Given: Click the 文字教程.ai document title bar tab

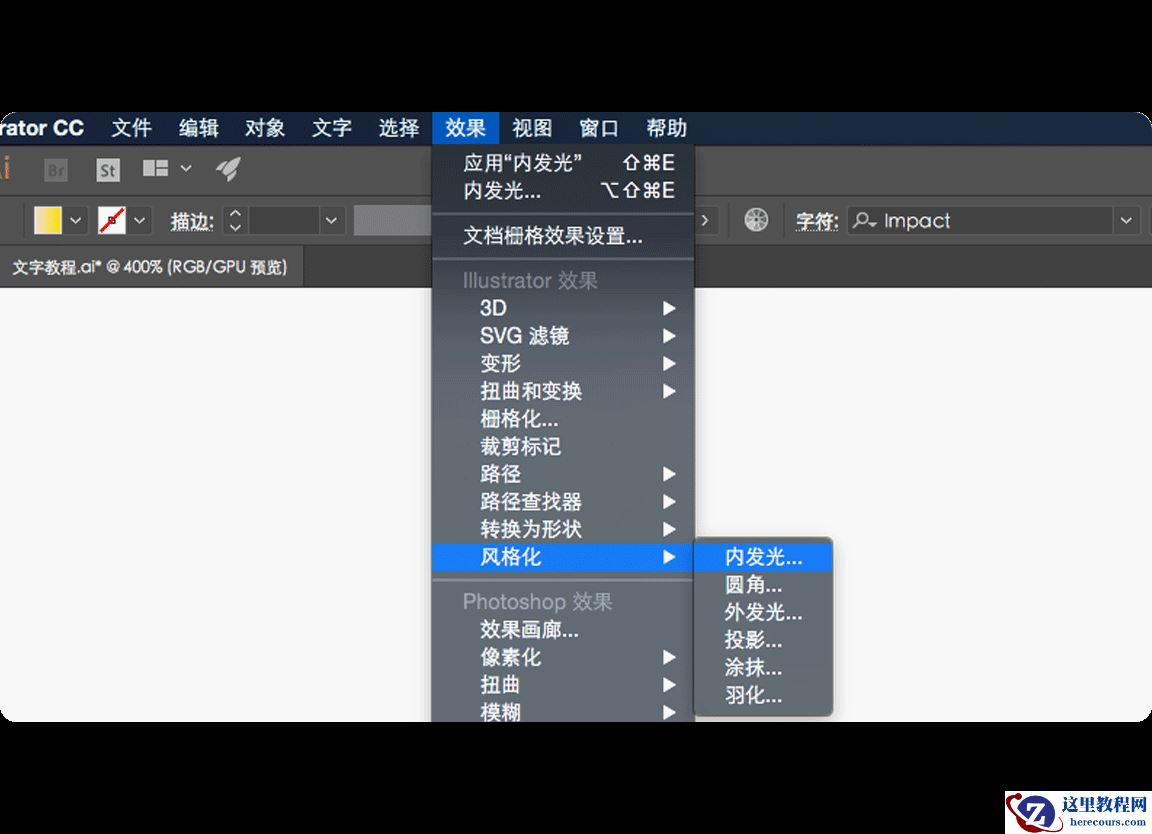Looking at the screenshot, I should tap(150, 266).
